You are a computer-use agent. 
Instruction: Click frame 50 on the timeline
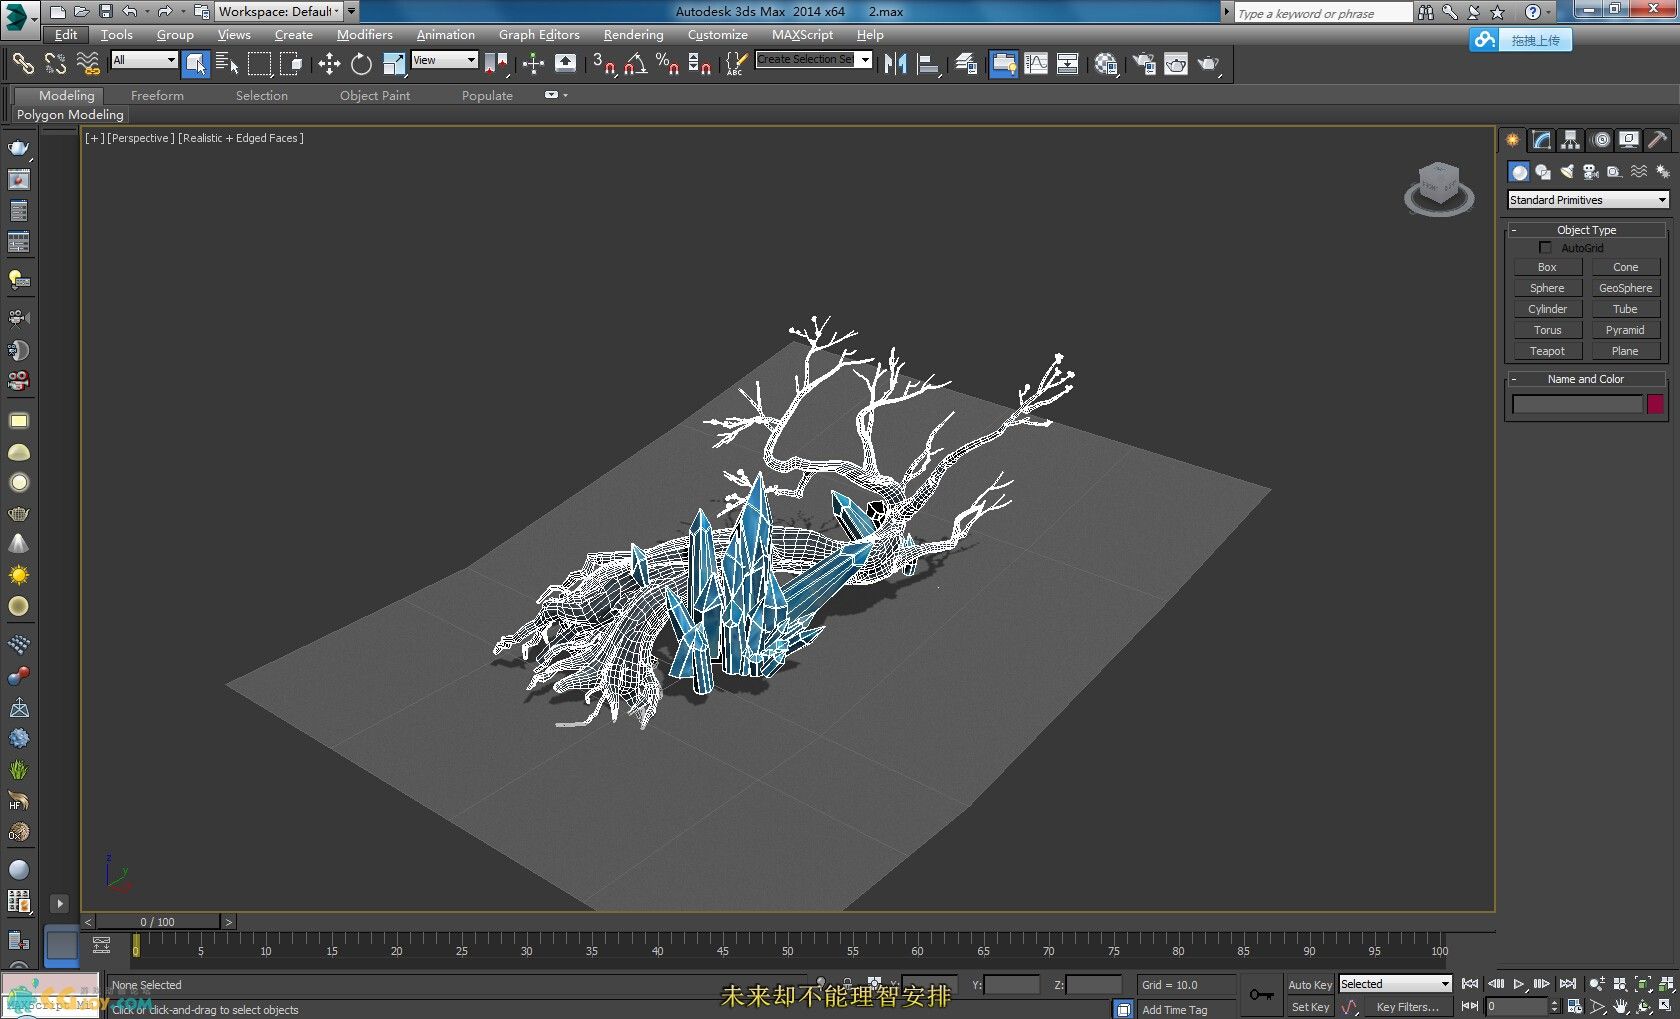[x=787, y=950]
